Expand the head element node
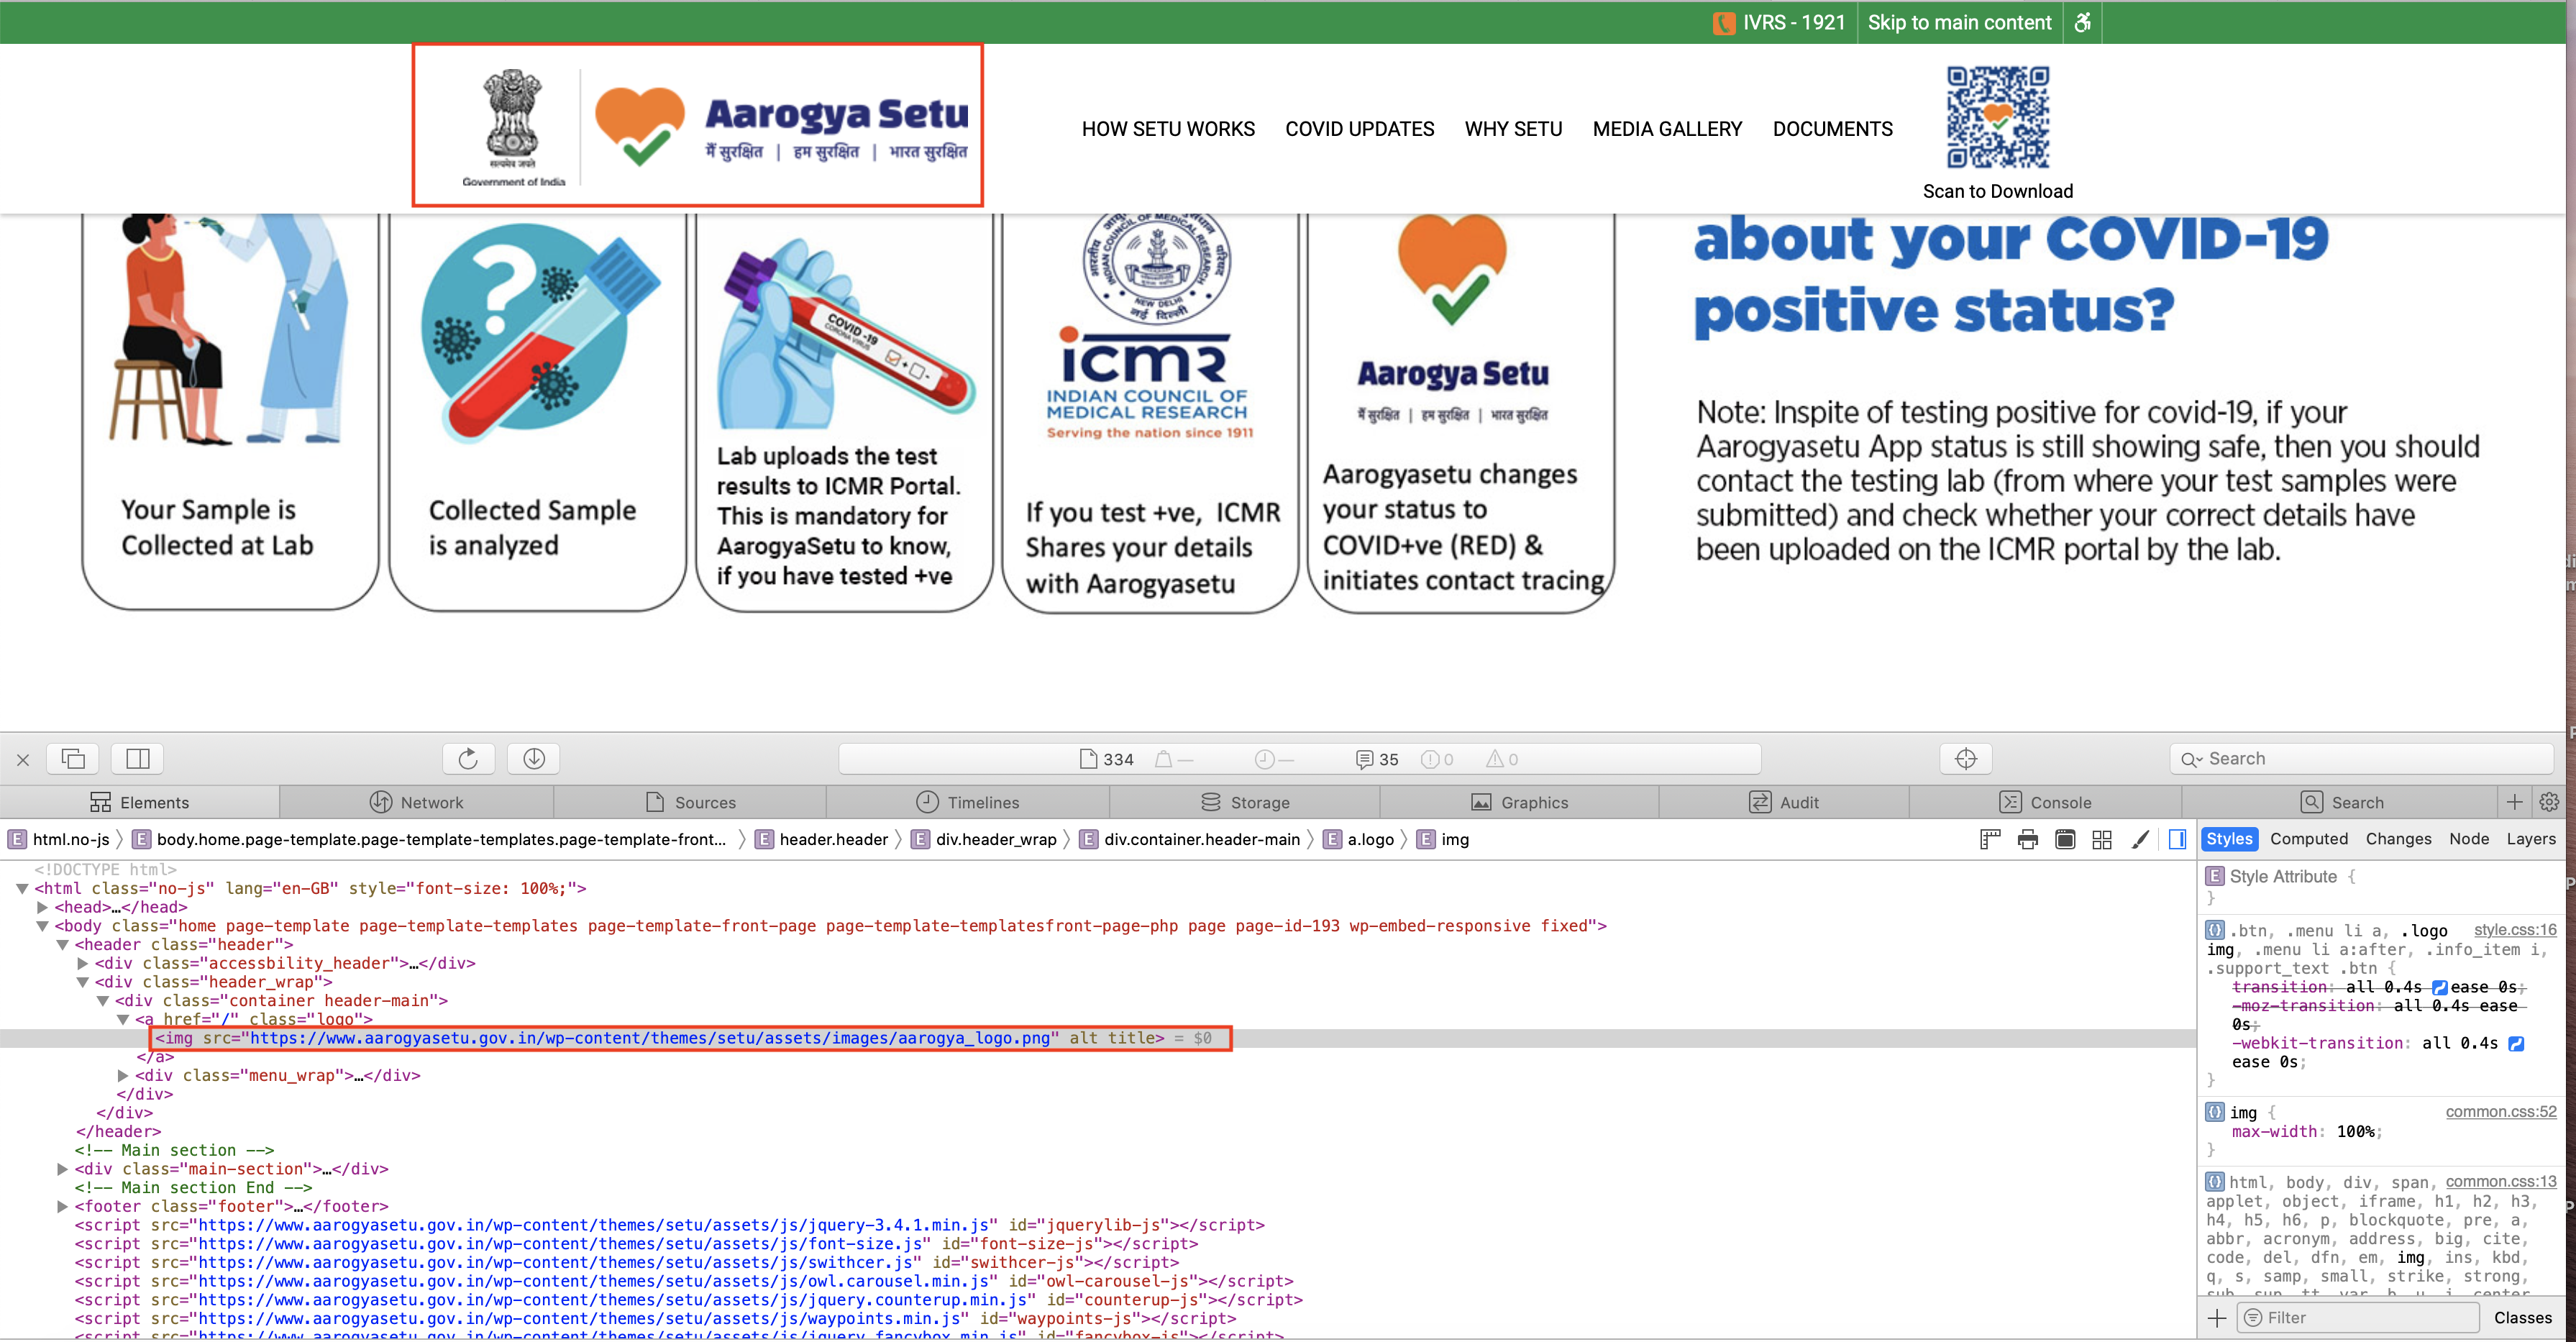Image resolution: width=2576 pixels, height=1342 pixels. click(42, 908)
